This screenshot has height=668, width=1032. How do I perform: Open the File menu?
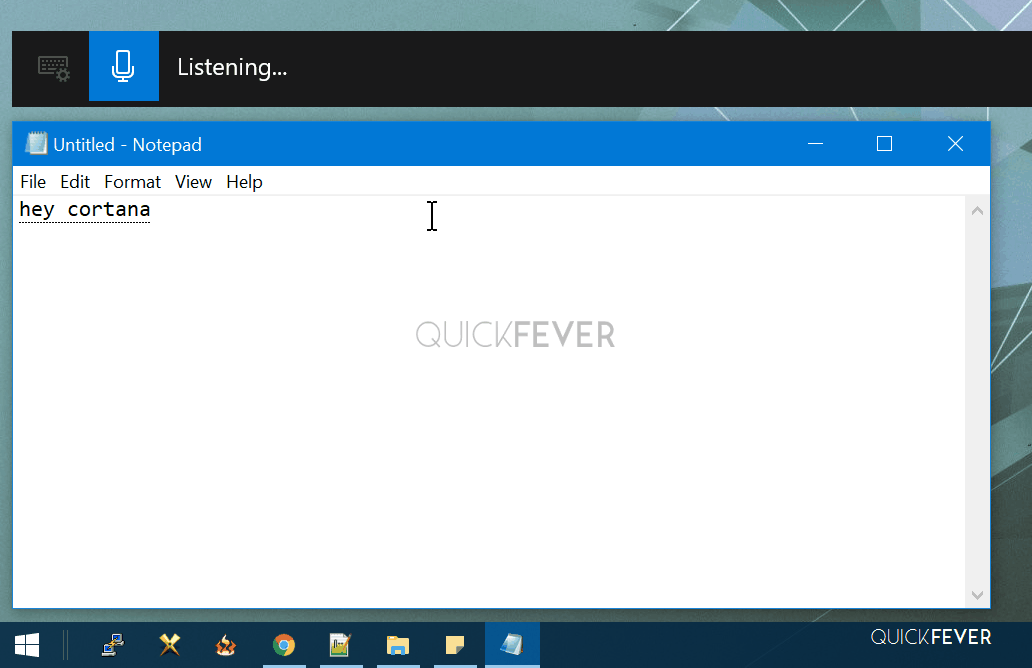click(33, 182)
